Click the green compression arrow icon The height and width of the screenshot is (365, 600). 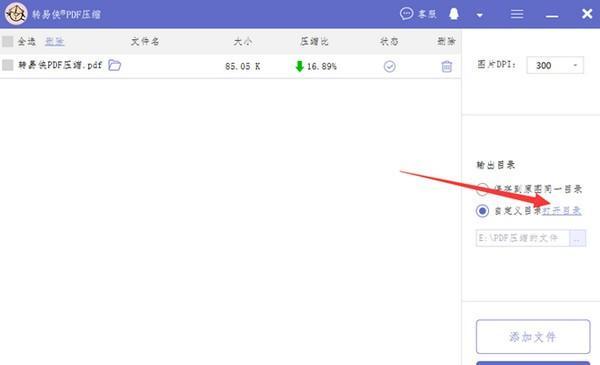(300, 66)
